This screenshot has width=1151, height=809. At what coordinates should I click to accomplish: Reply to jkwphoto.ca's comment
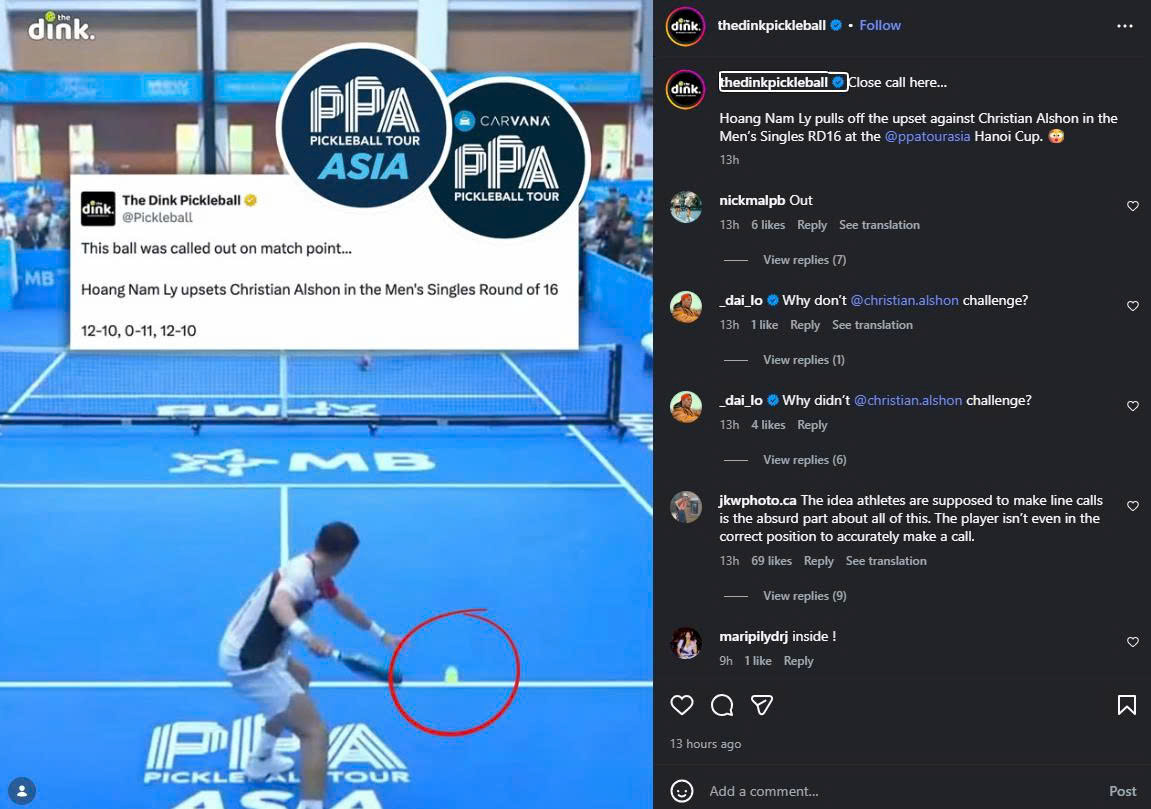point(818,561)
